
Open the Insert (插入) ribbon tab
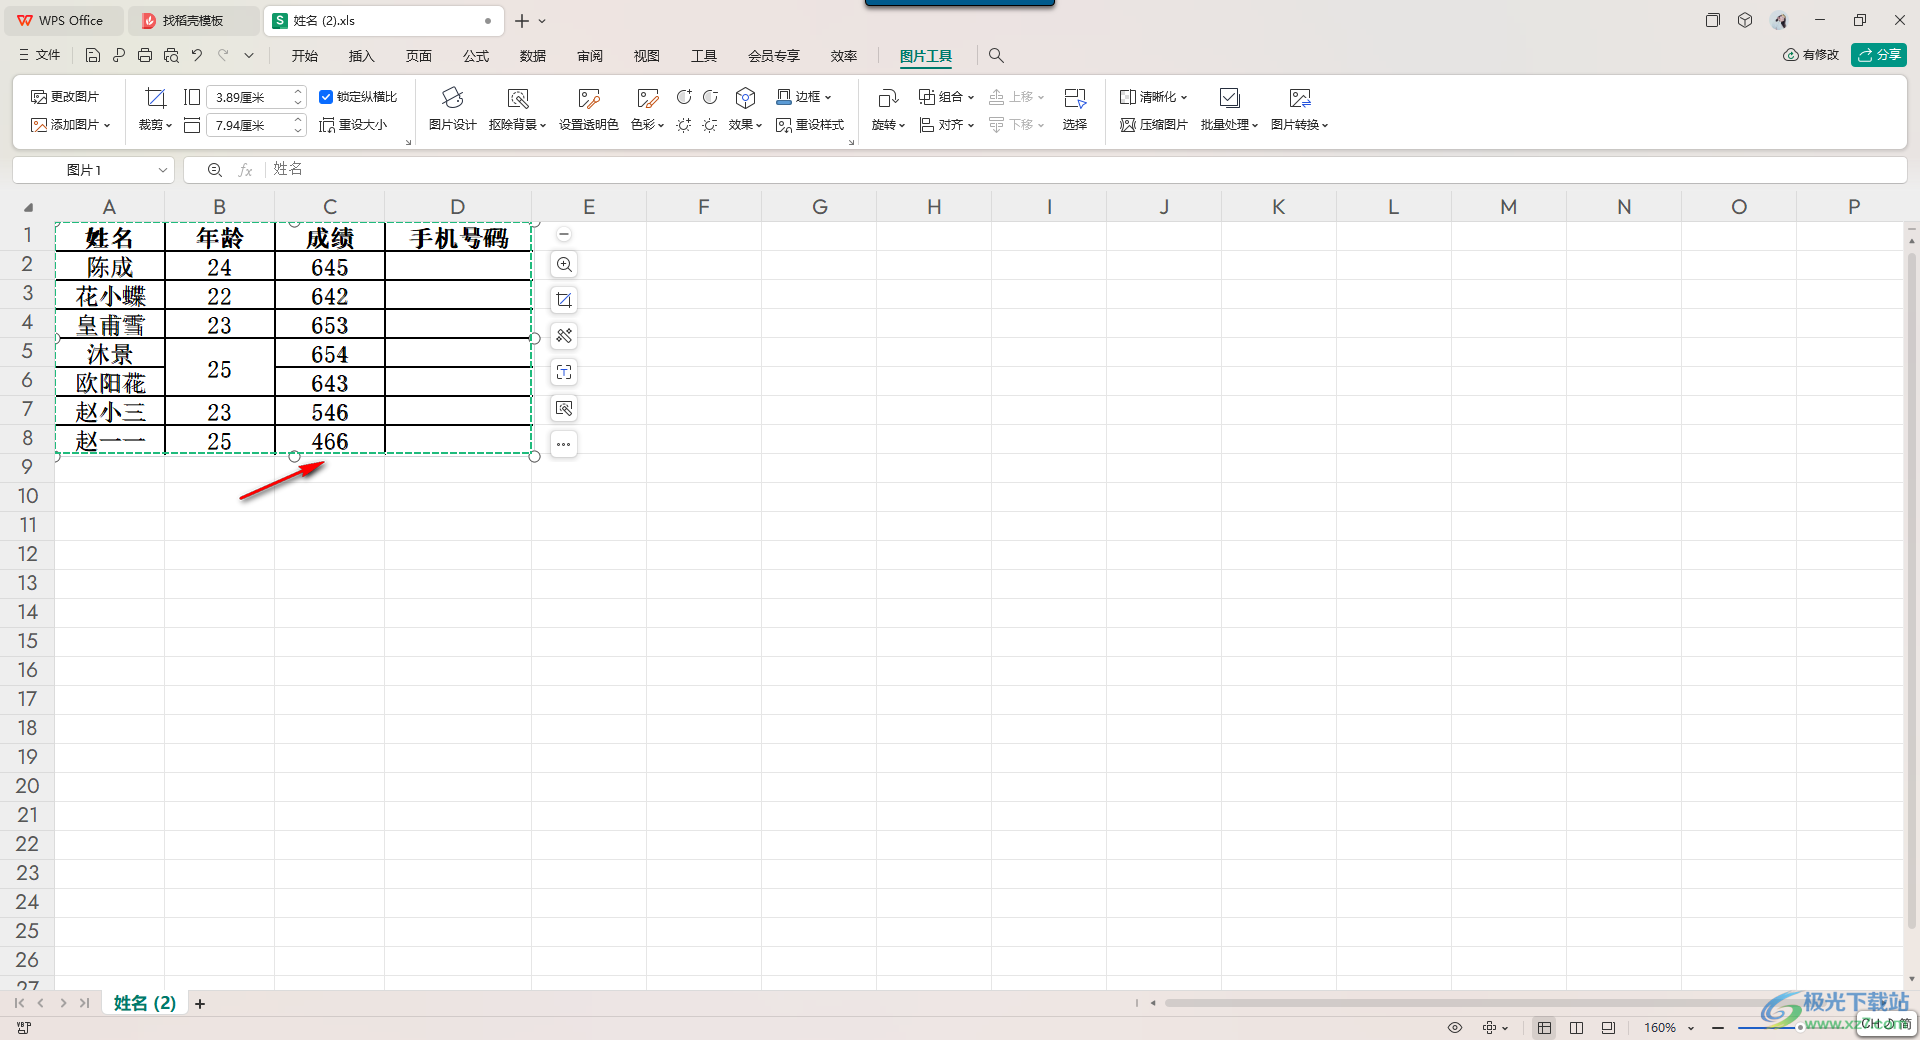tap(361, 56)
